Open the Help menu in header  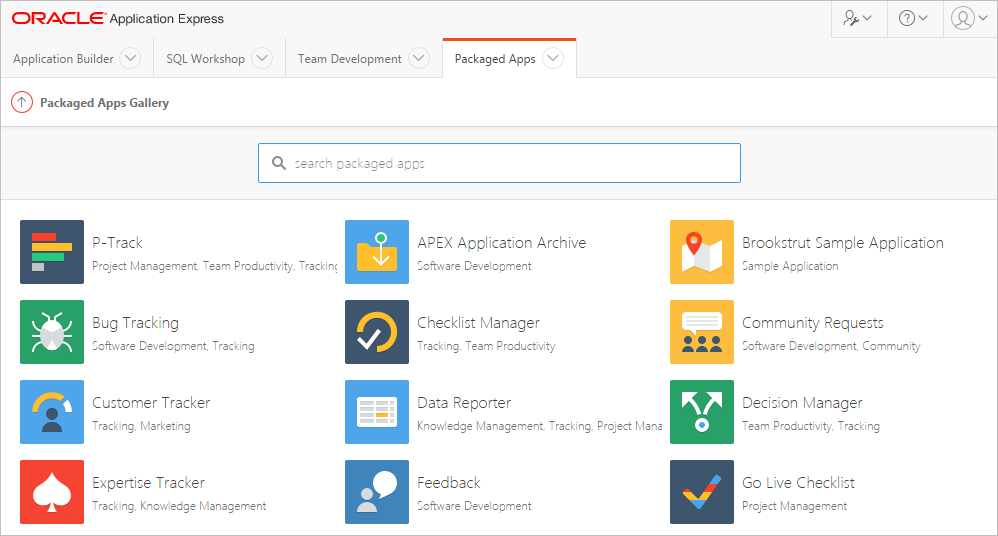tap(913, 19)
